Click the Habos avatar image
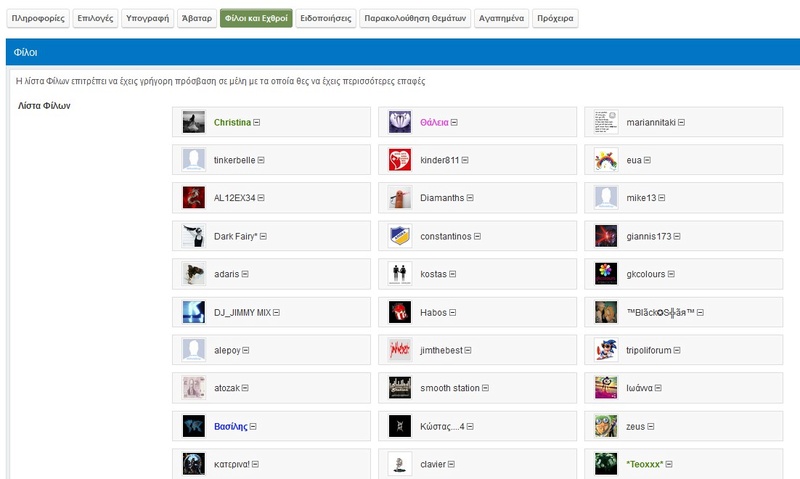Image resolution: width=800 pixels, height=479 pixels. 399,312
